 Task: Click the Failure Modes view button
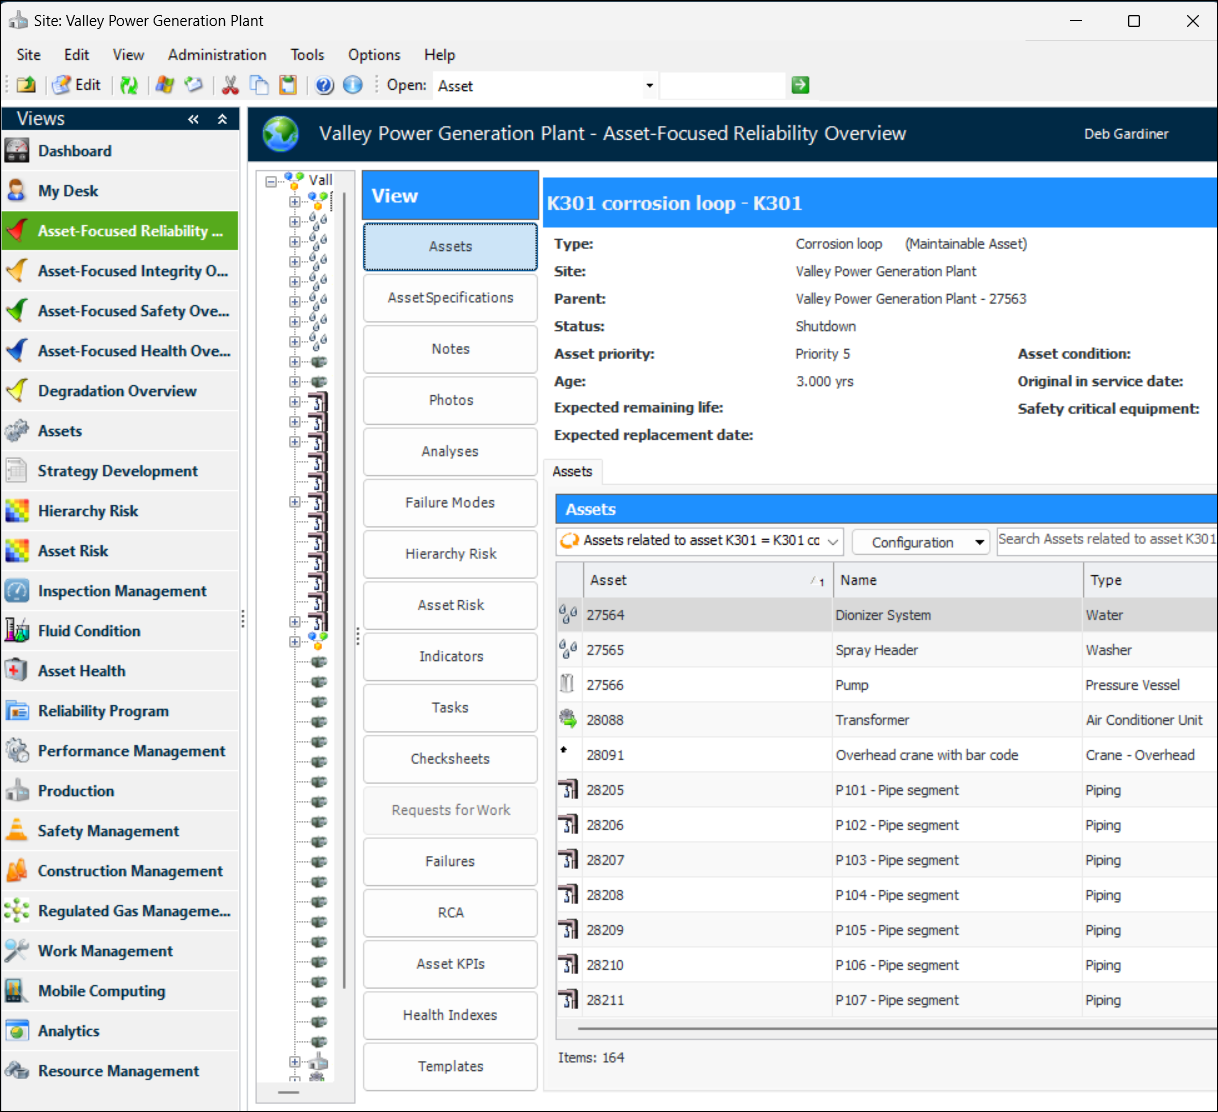click(450, 503)
